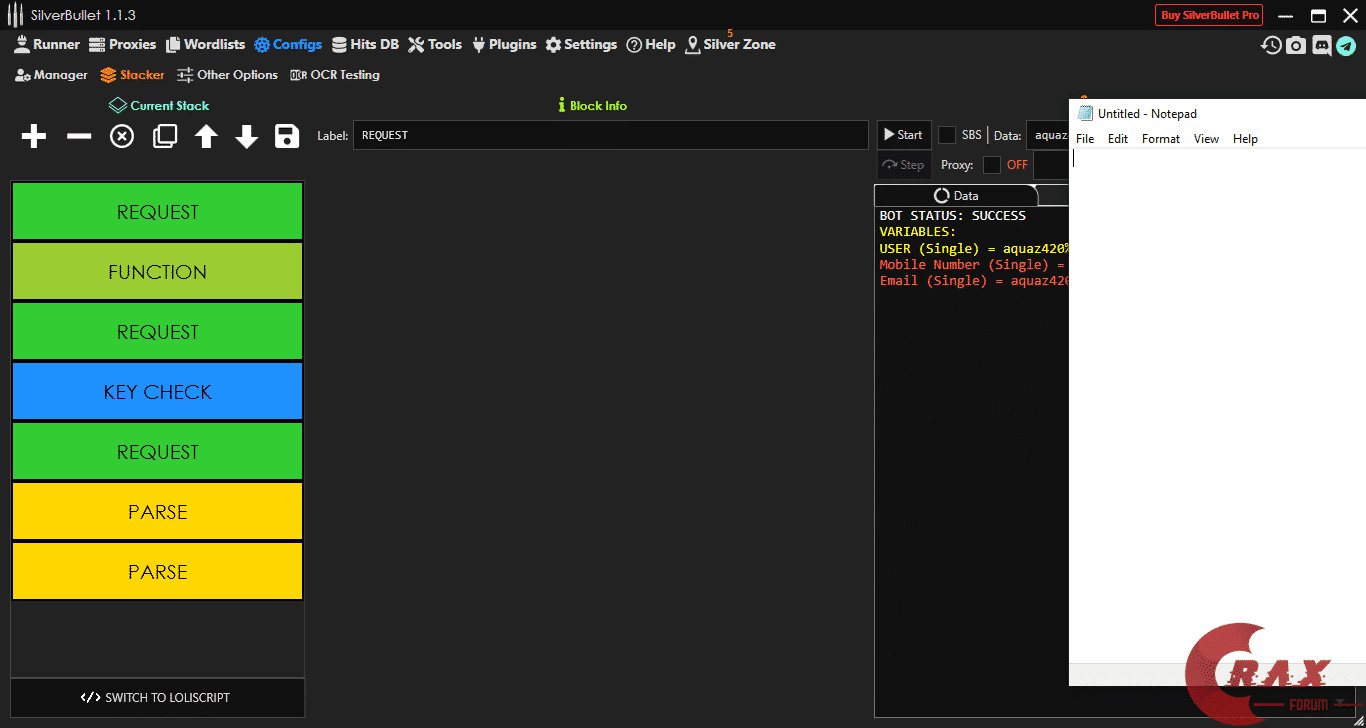
Task: Select the blue KEY CHECK block
Action: pos(157,391)
